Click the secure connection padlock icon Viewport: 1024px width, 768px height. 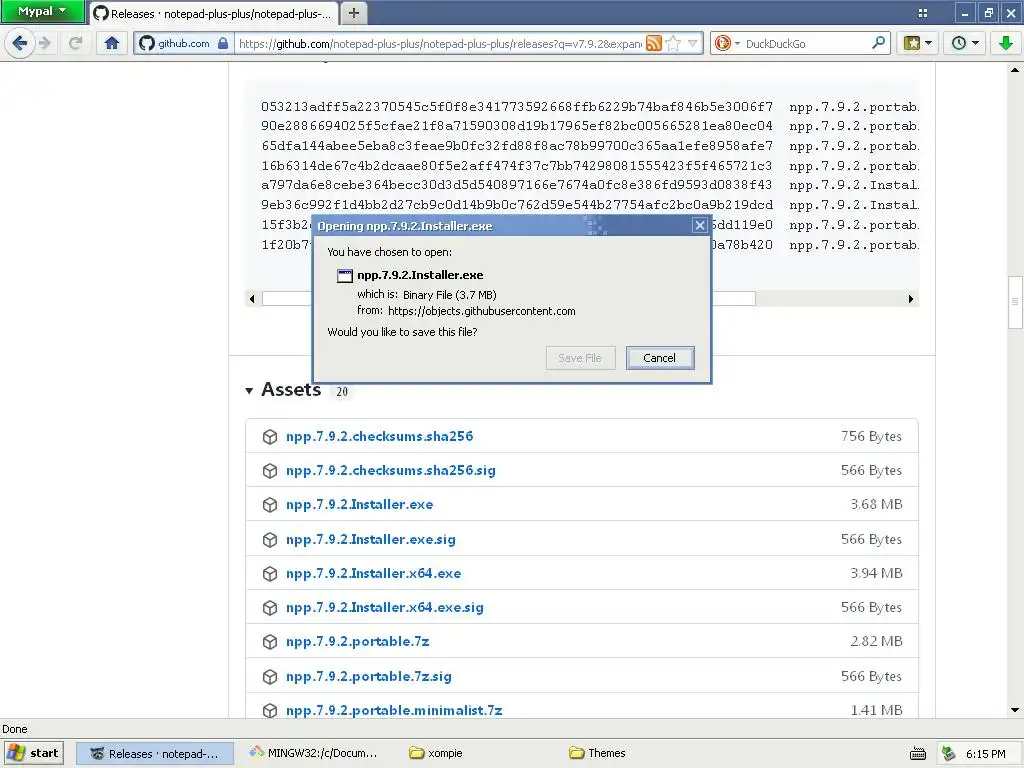point(223,44)
